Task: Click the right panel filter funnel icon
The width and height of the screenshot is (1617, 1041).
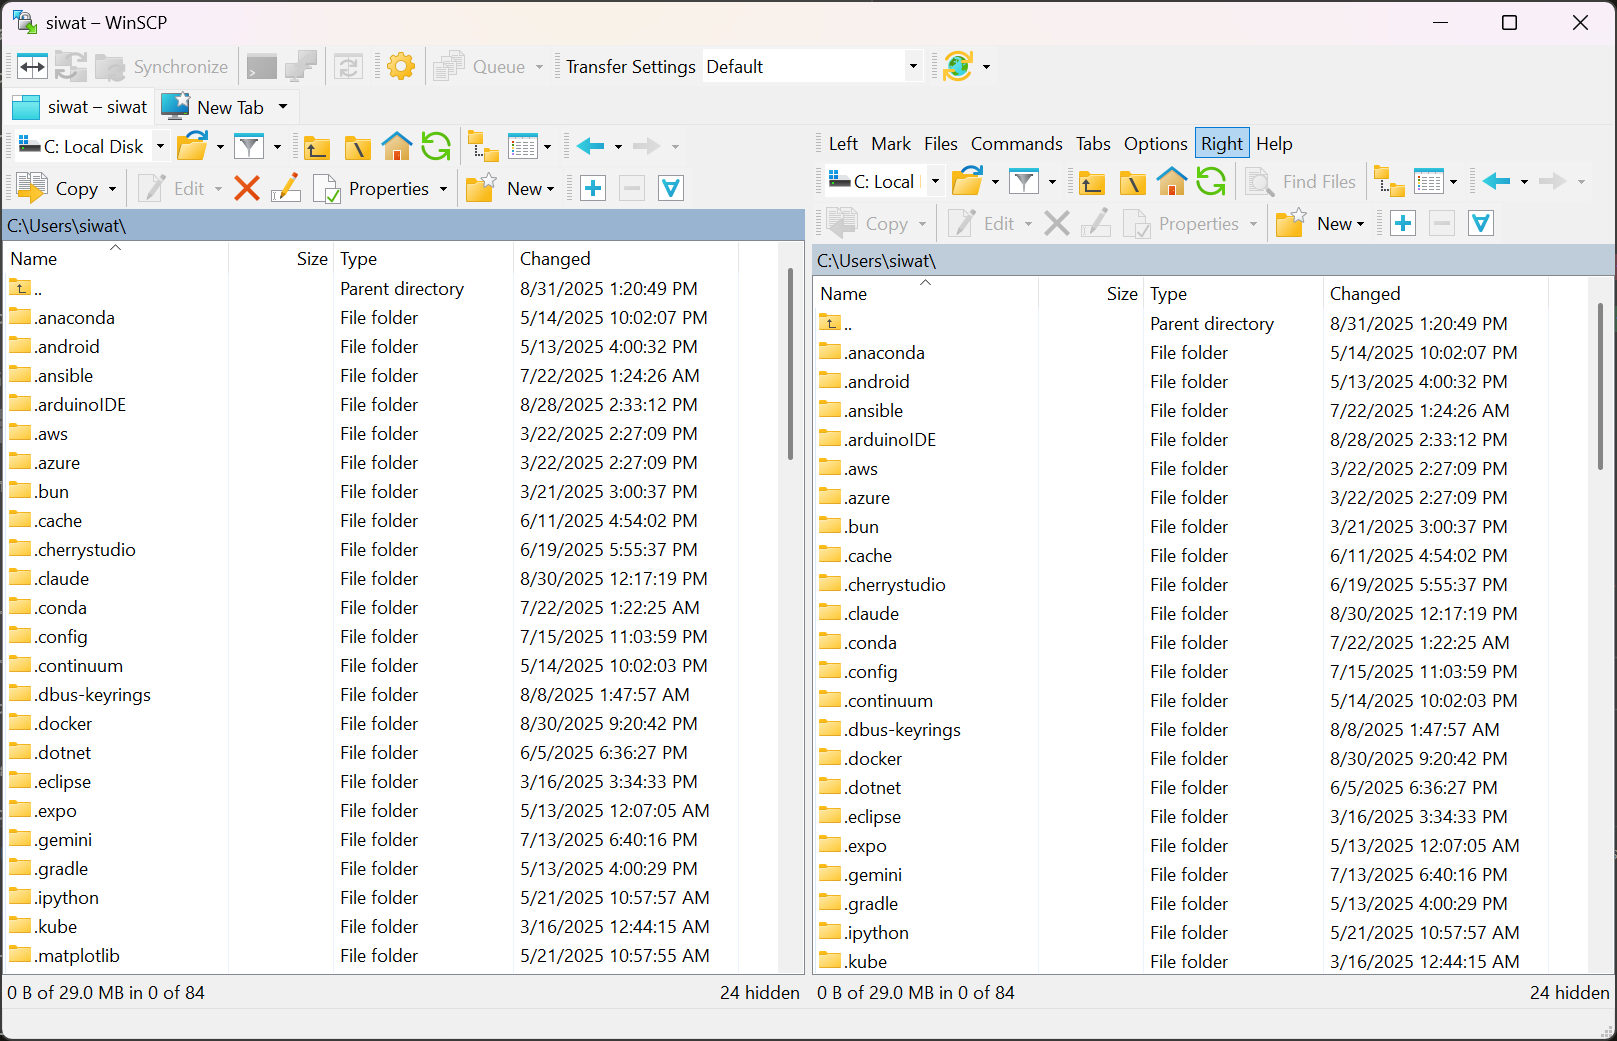Action: pyautogui.click(x=1024, y=182)
